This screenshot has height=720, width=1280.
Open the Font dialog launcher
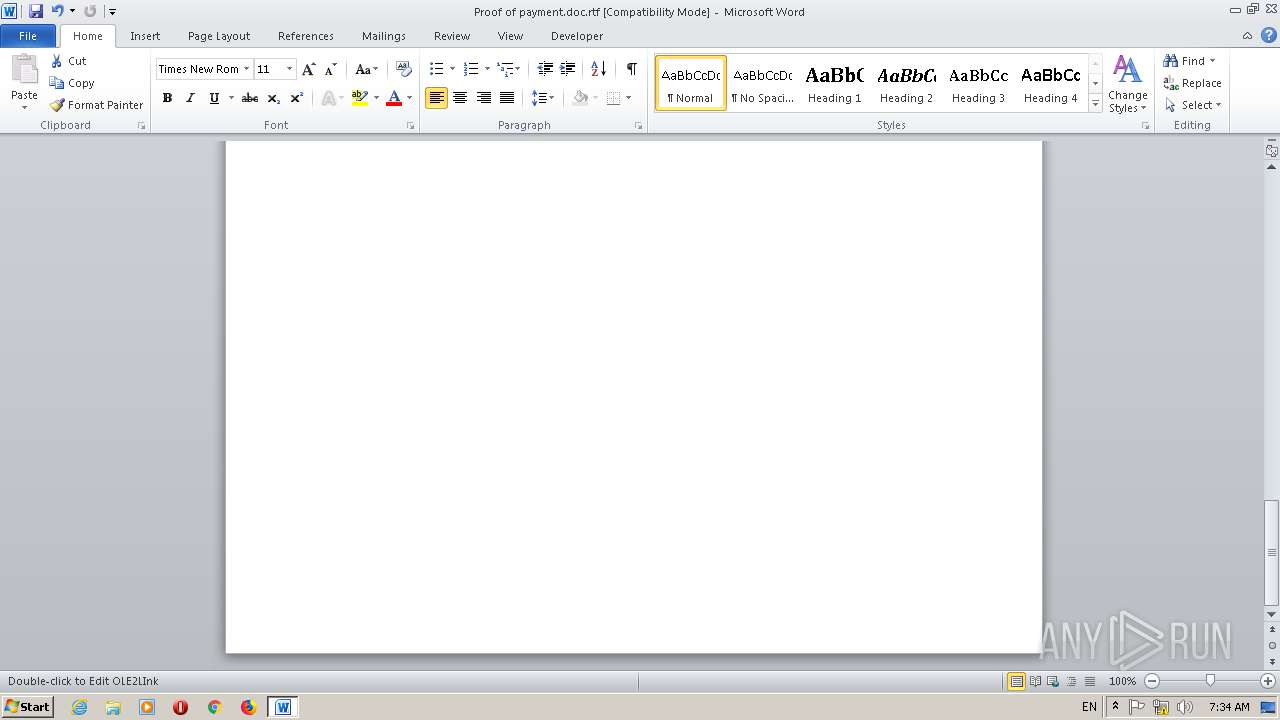click(411, 126)
